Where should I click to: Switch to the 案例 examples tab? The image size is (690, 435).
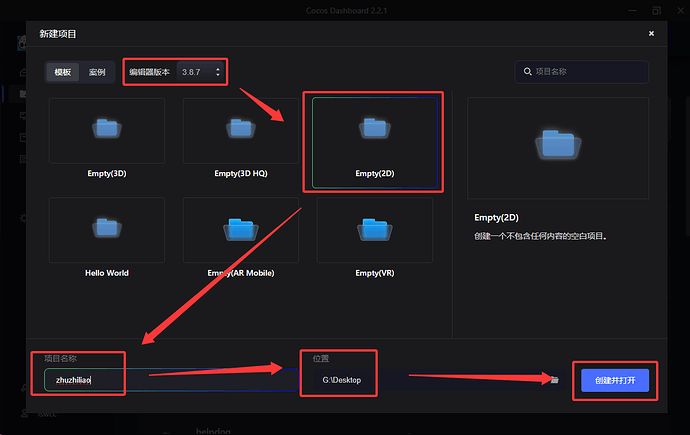click(97, 72)
